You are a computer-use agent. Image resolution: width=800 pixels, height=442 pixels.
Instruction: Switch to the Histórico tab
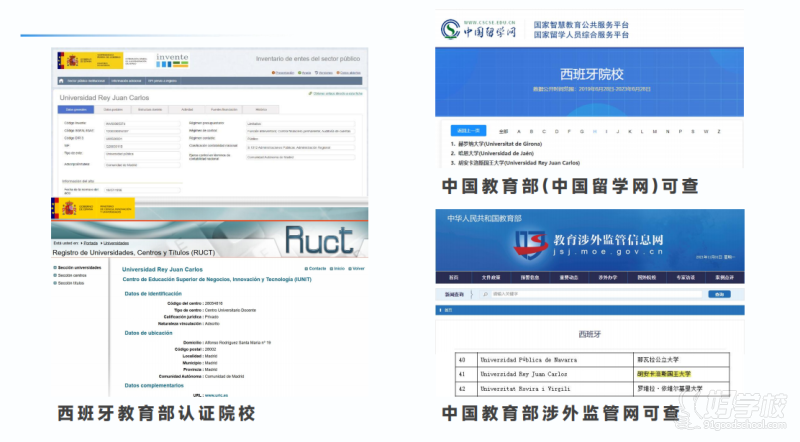tap(261, 108)
